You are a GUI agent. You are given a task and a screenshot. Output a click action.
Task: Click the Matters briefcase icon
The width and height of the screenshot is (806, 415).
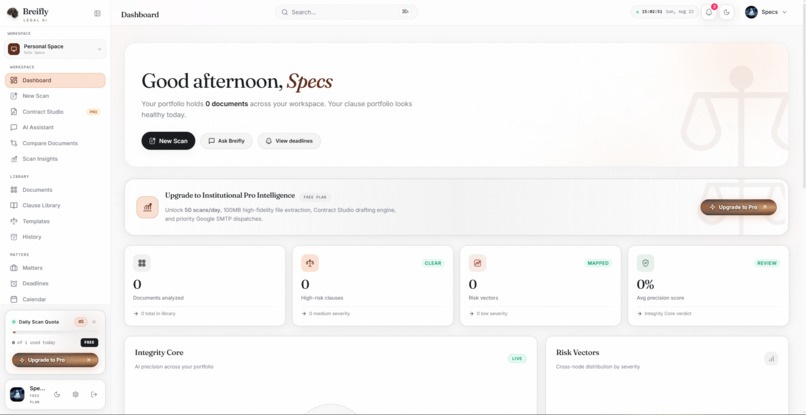click(14, 268)
